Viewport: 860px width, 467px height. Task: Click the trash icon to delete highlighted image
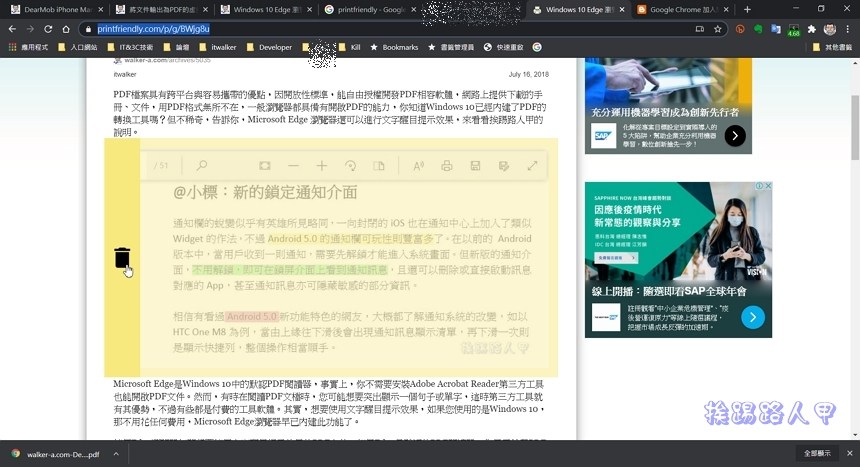point(122,258)
